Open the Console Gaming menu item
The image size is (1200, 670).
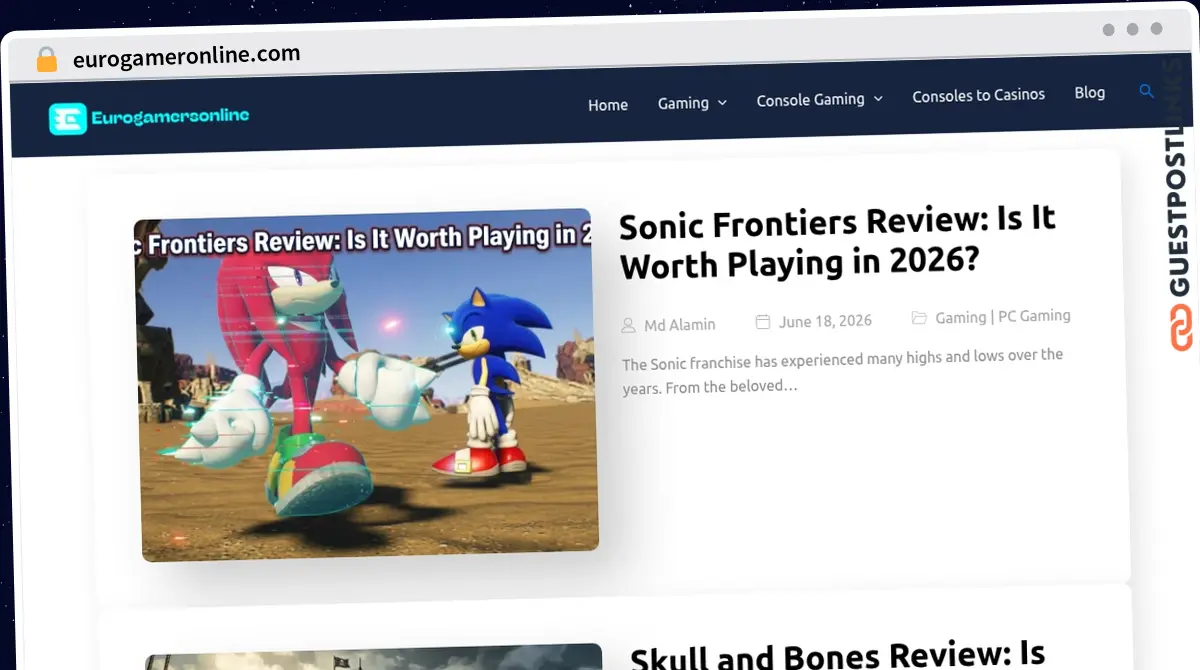tap(810, 99)
